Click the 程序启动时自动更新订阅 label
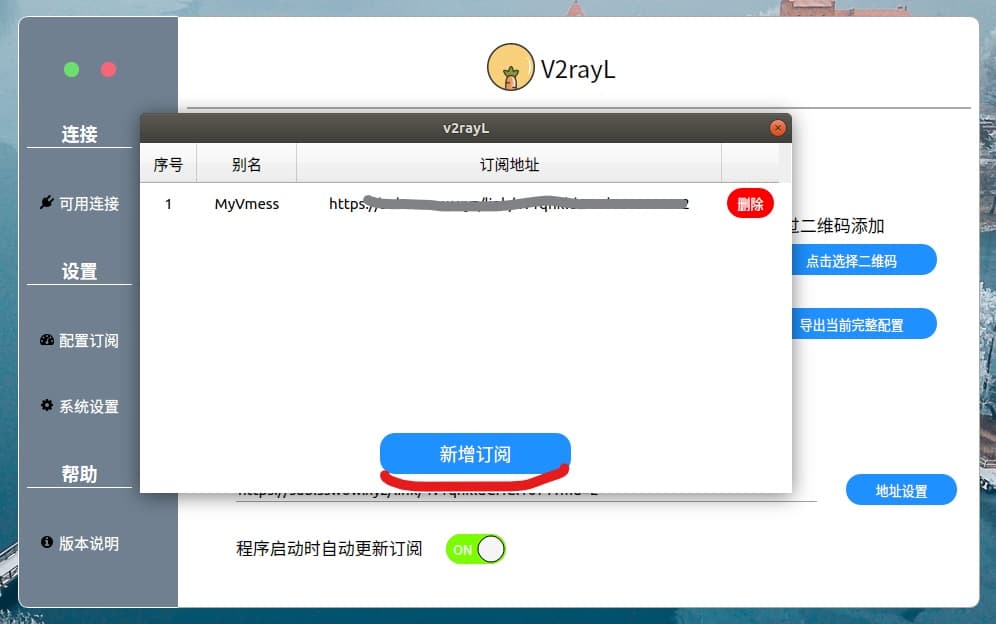This screenshot has width=996, height=624. pyautogui.click(x=329, y=548)
